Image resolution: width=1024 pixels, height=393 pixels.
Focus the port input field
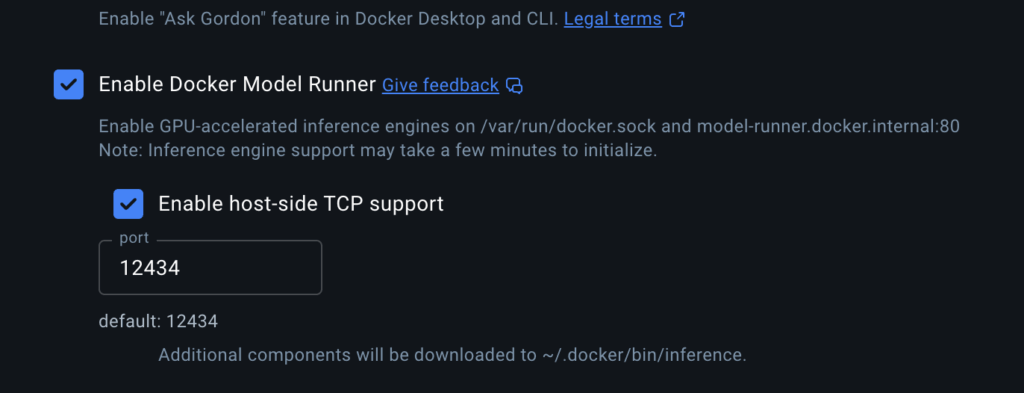[210, 268]
